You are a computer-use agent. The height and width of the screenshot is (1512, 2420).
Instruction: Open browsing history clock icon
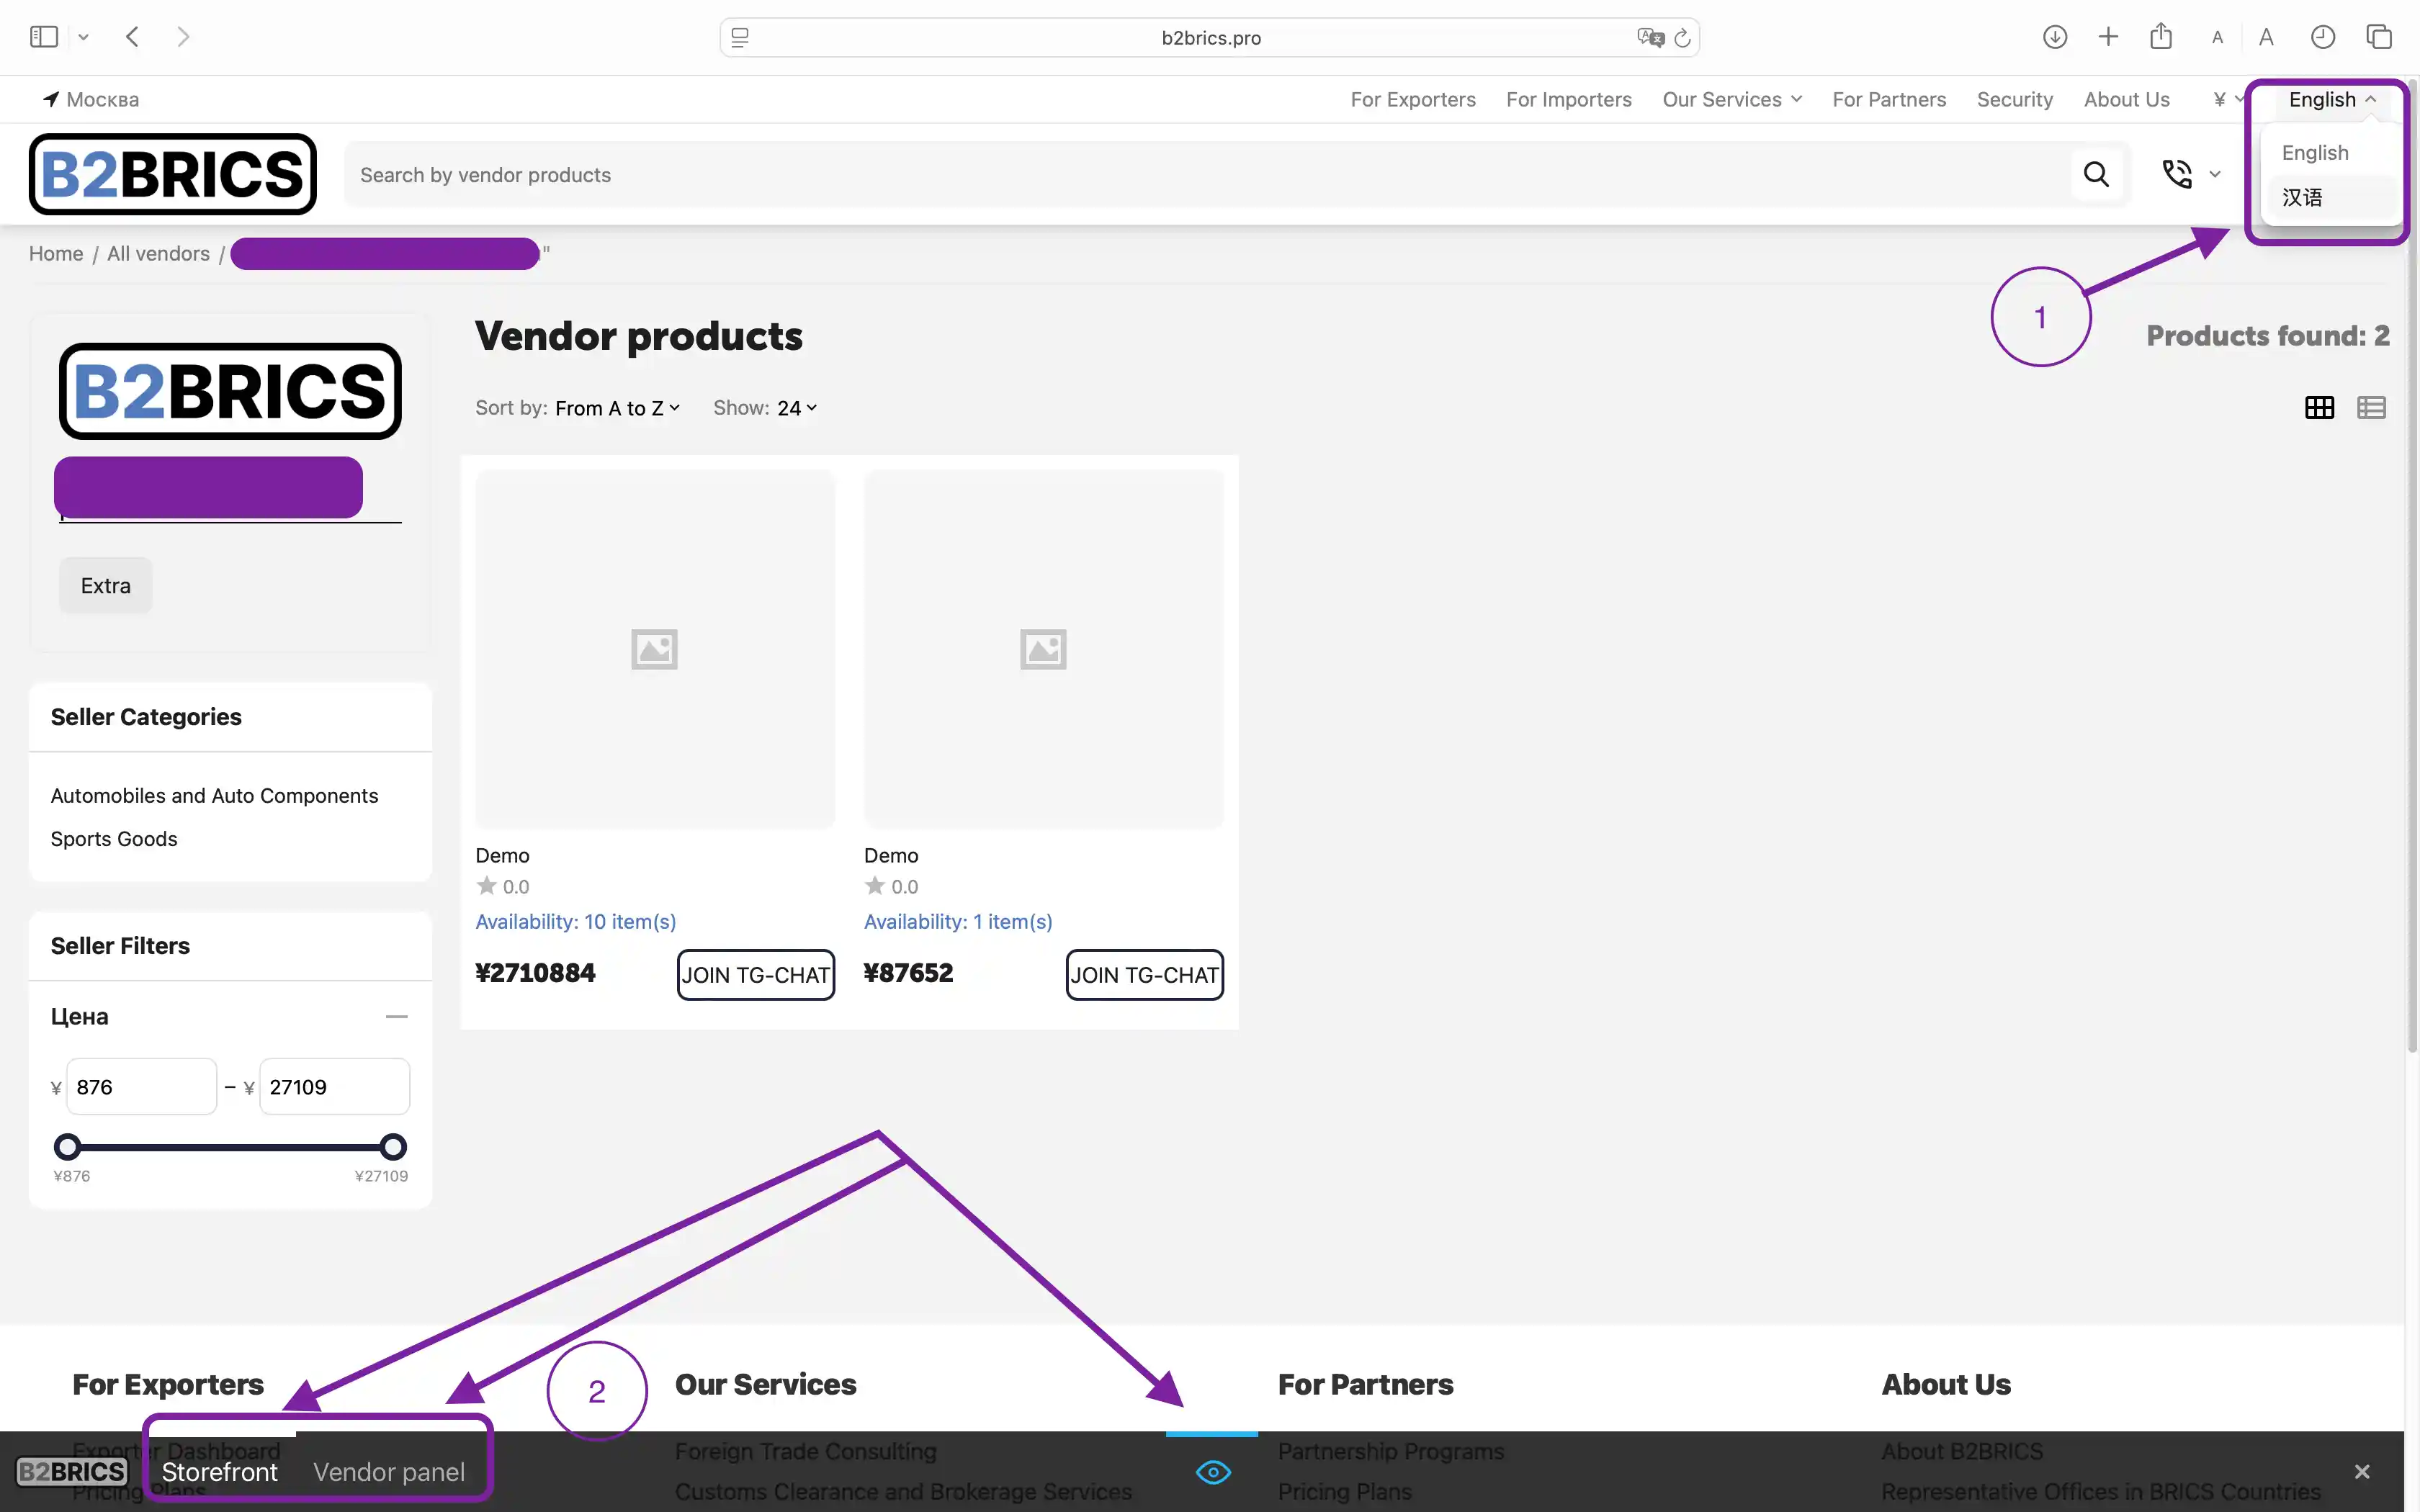(x=2323, y=37)
